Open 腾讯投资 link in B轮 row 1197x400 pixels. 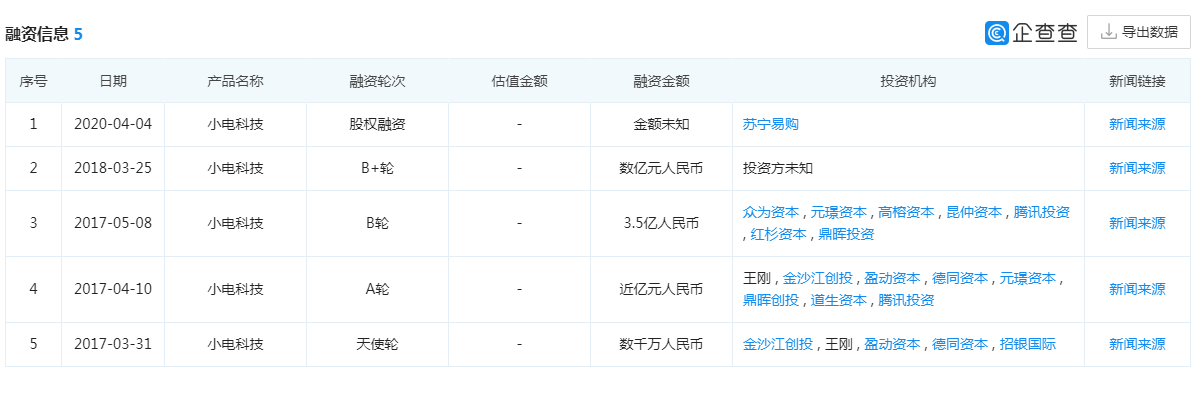[1041, 212]
